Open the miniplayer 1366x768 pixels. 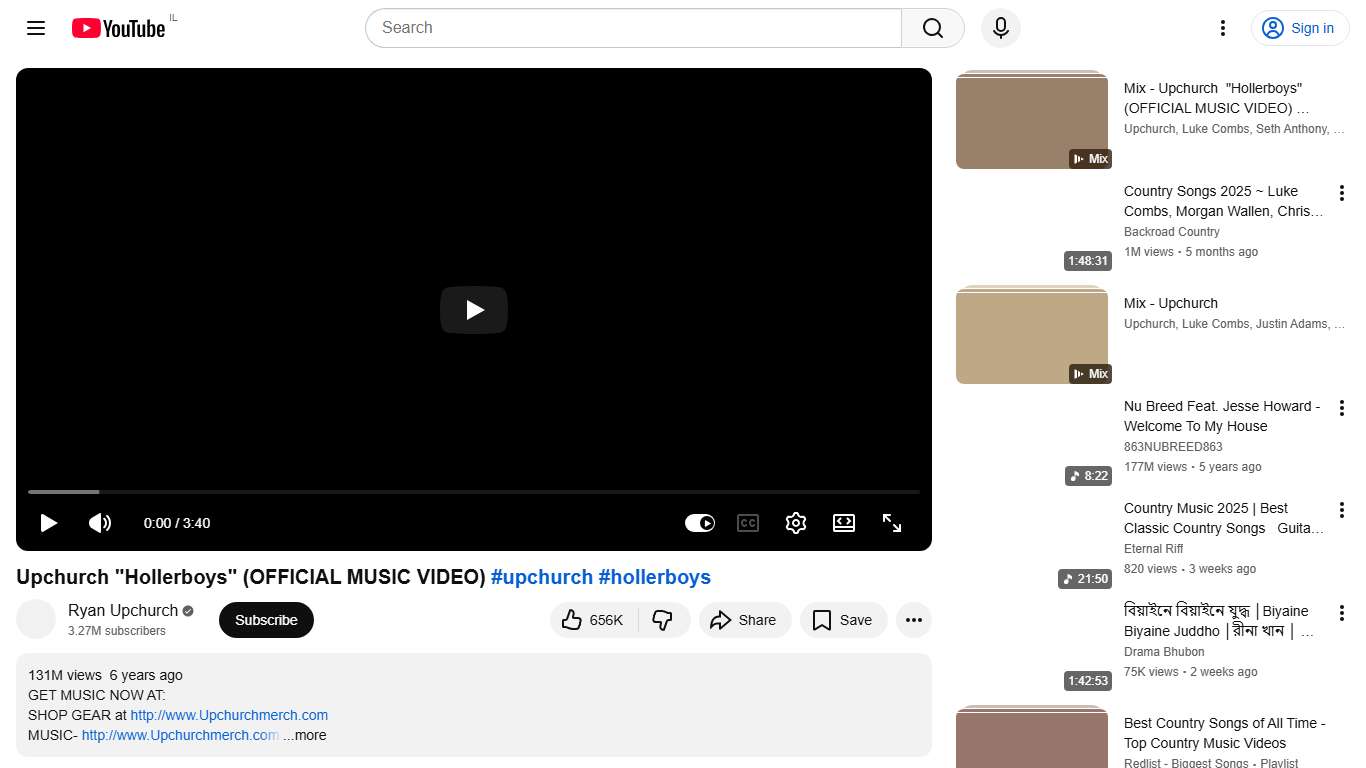coord(843,522)
